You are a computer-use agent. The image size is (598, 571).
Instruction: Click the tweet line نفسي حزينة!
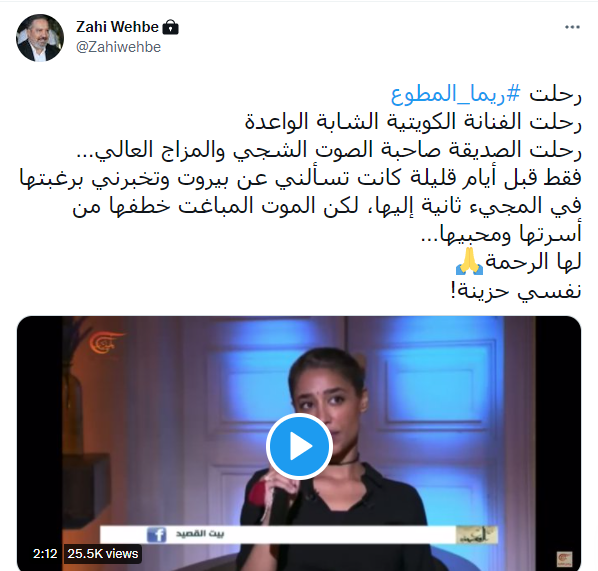(x=516, y=291)
